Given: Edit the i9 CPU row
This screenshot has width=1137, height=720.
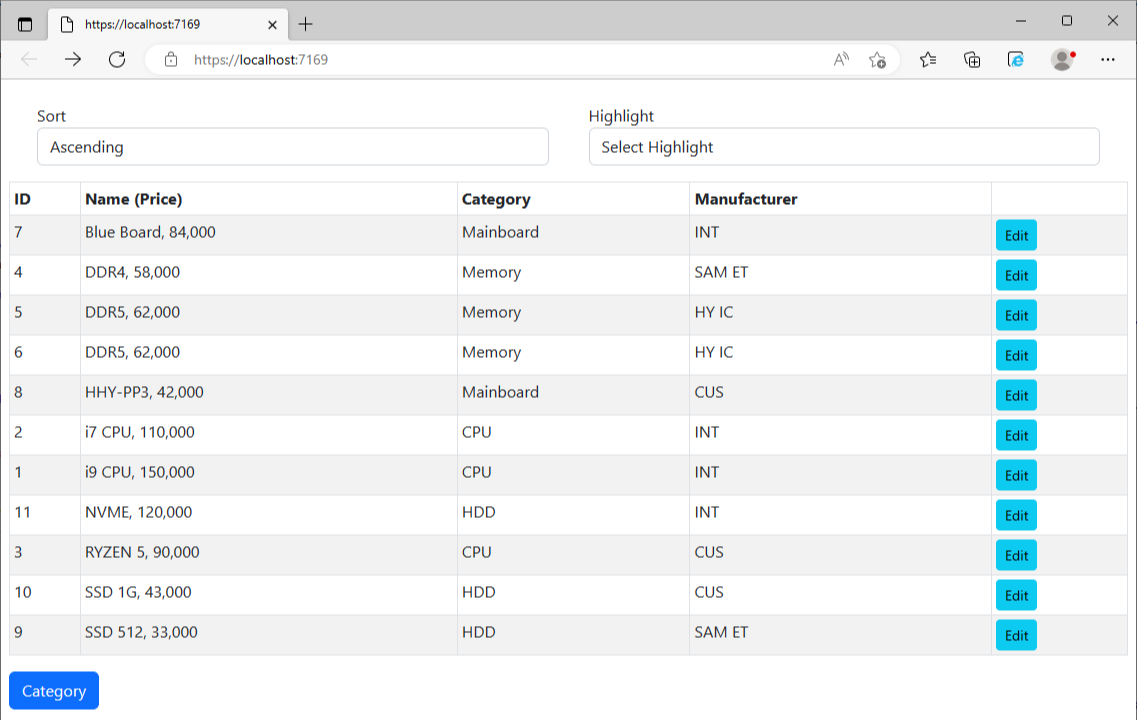Looking at the screenshot, I should [x=1016, y=475].
